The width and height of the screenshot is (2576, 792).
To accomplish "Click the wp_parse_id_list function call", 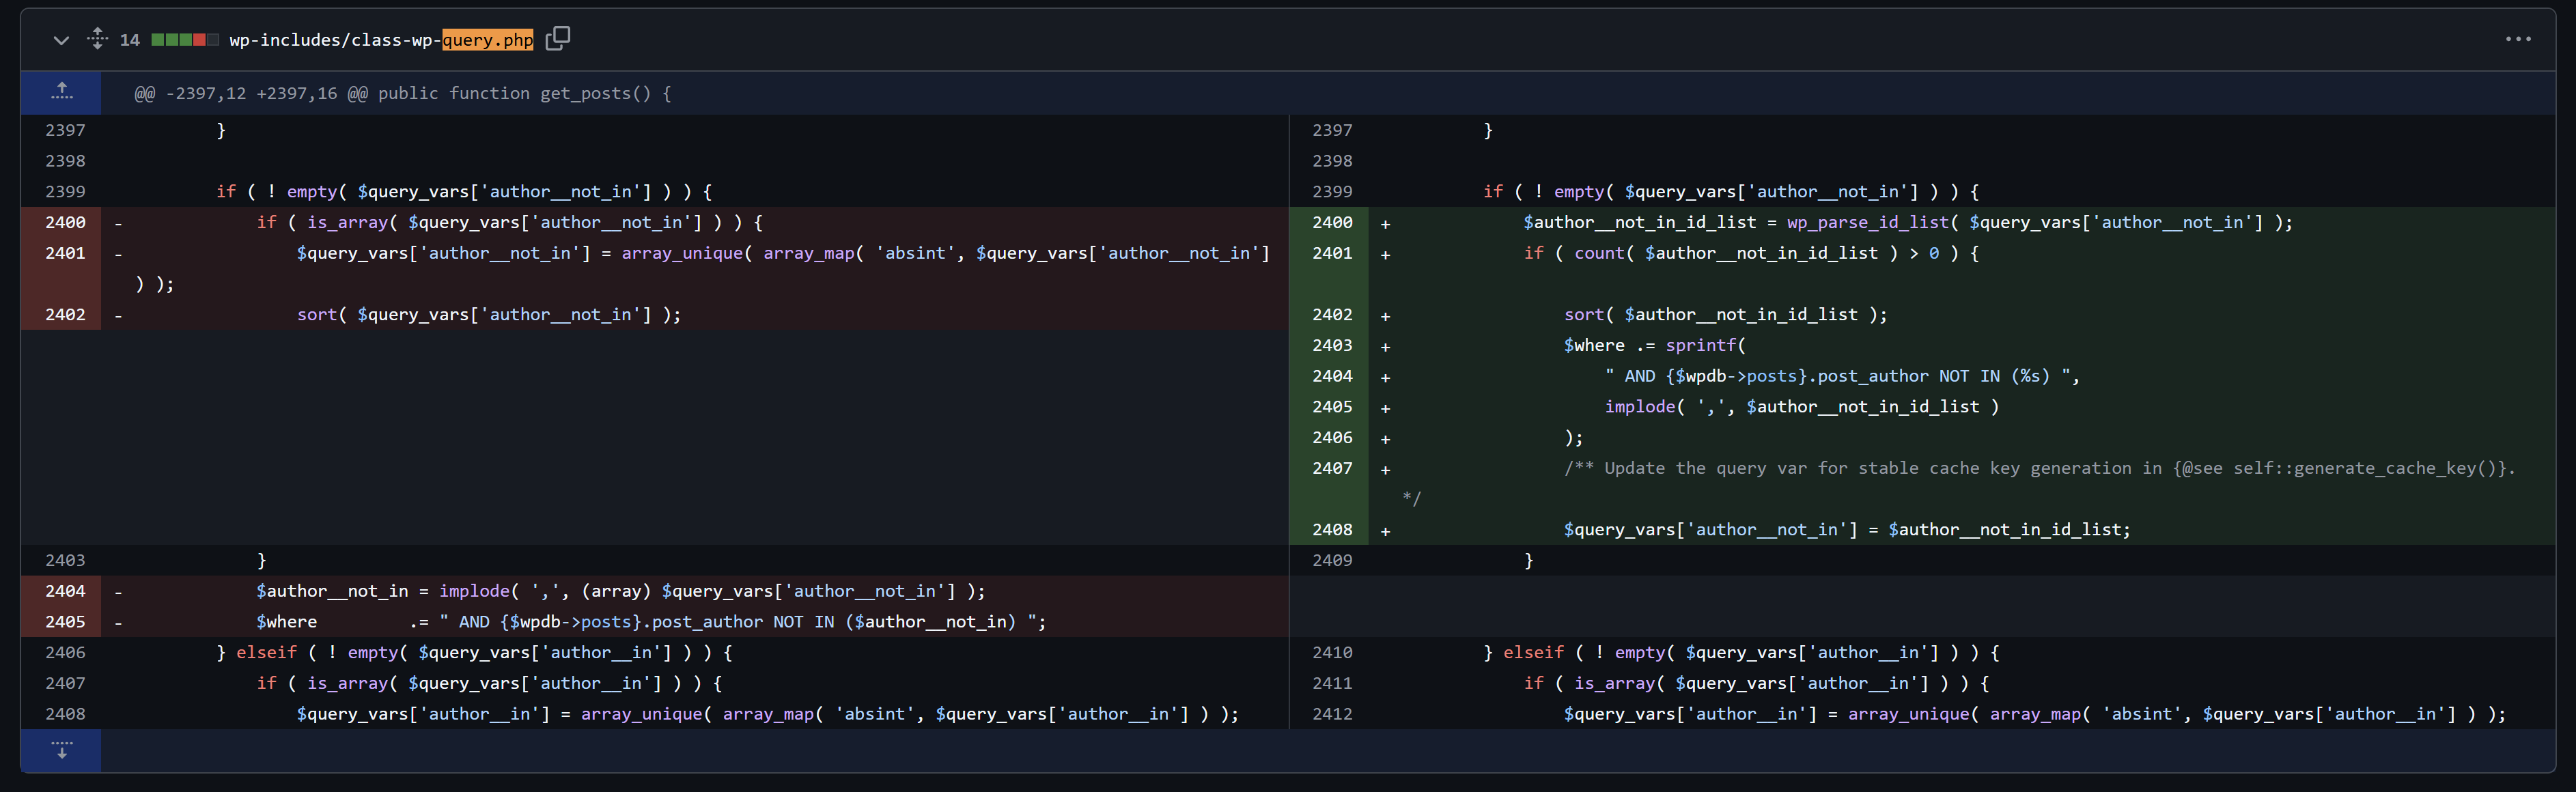I will click(x=1868, y=222).
